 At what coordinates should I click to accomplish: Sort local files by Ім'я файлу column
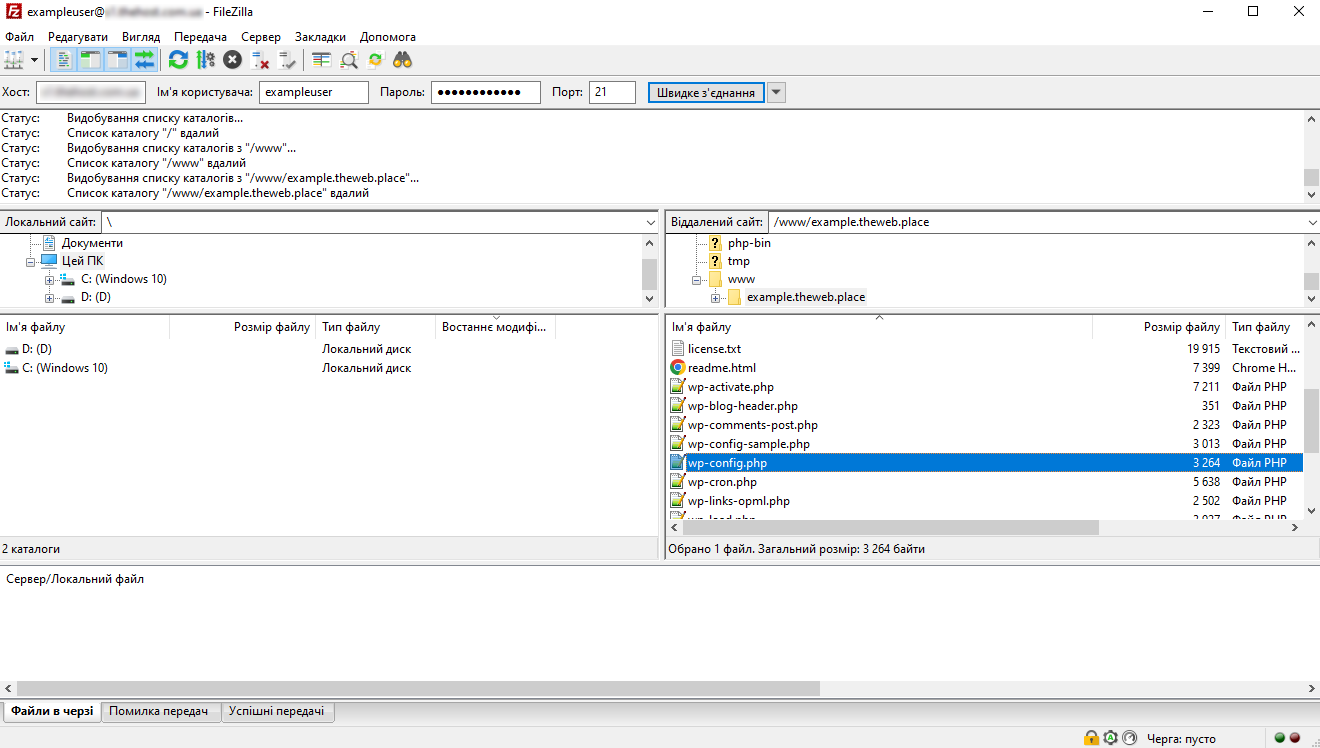85,327
